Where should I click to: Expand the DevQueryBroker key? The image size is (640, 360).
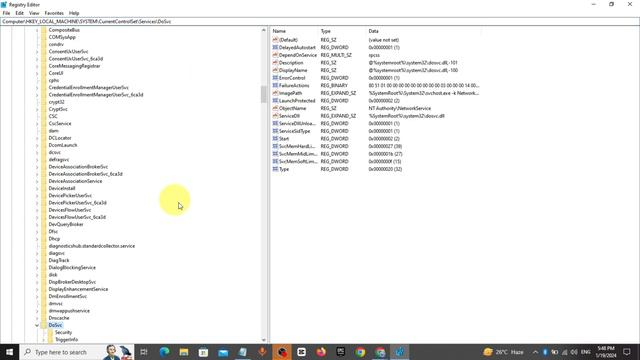click(37, 224)
